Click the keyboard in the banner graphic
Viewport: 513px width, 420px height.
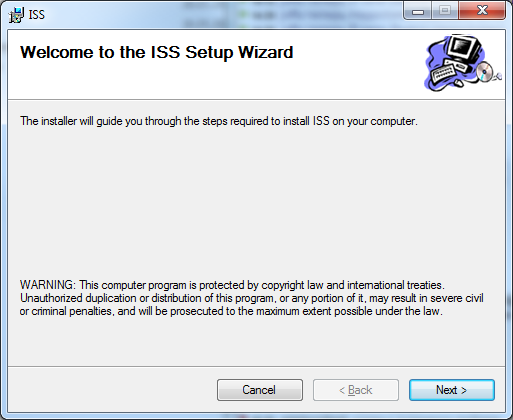click(443, 74)
